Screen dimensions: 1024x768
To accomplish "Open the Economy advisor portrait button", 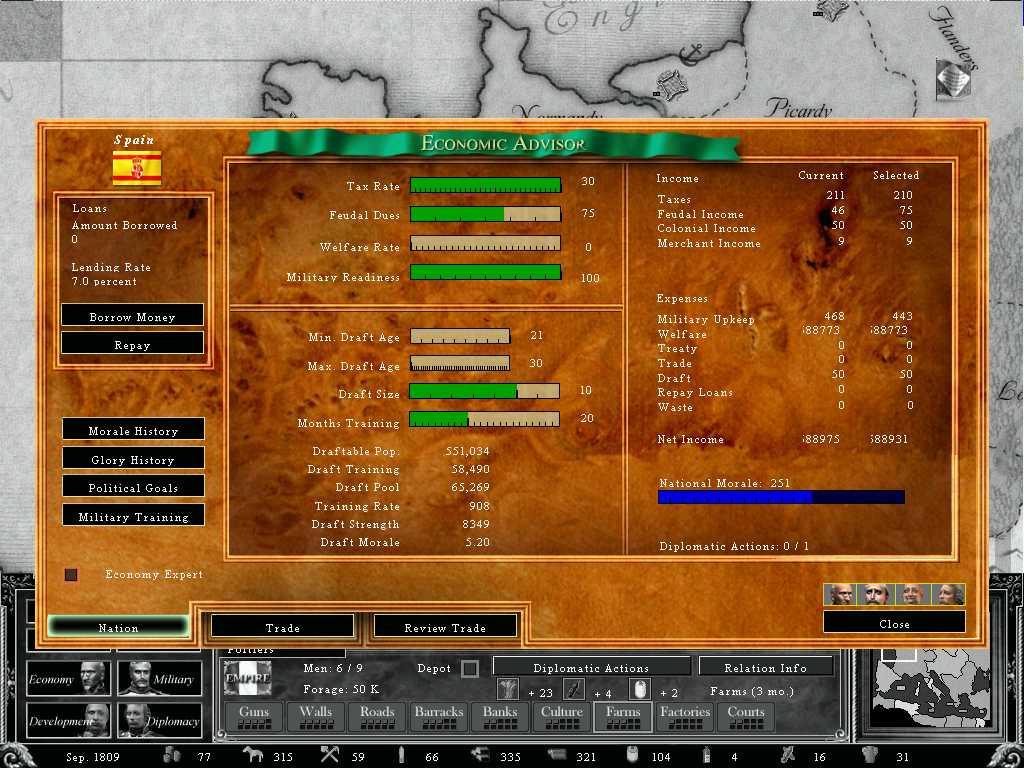I will coord(69,679).
